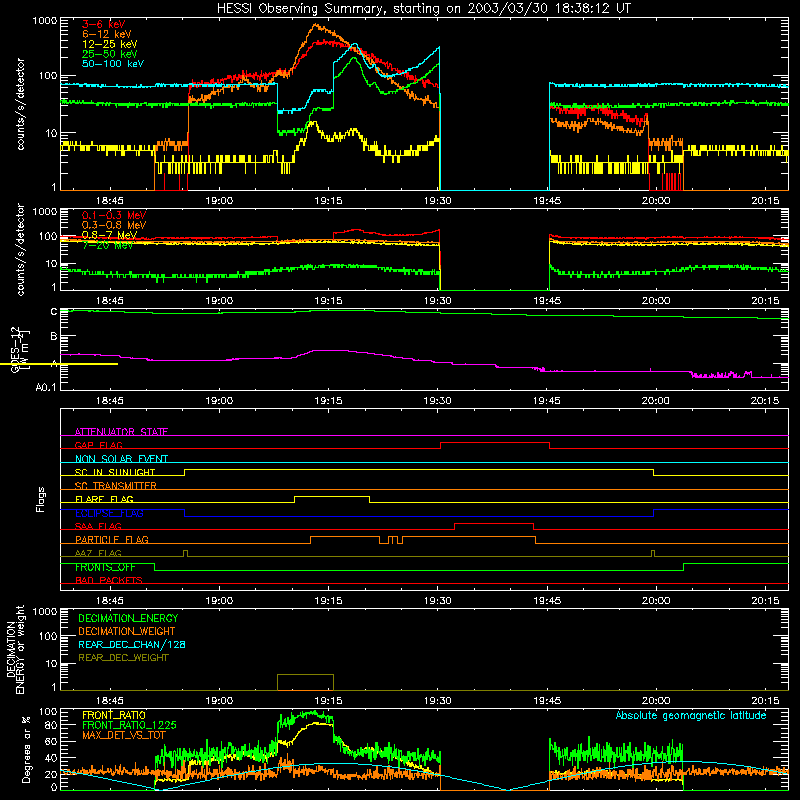Select the orange 6-12 keV legend label

106,34
